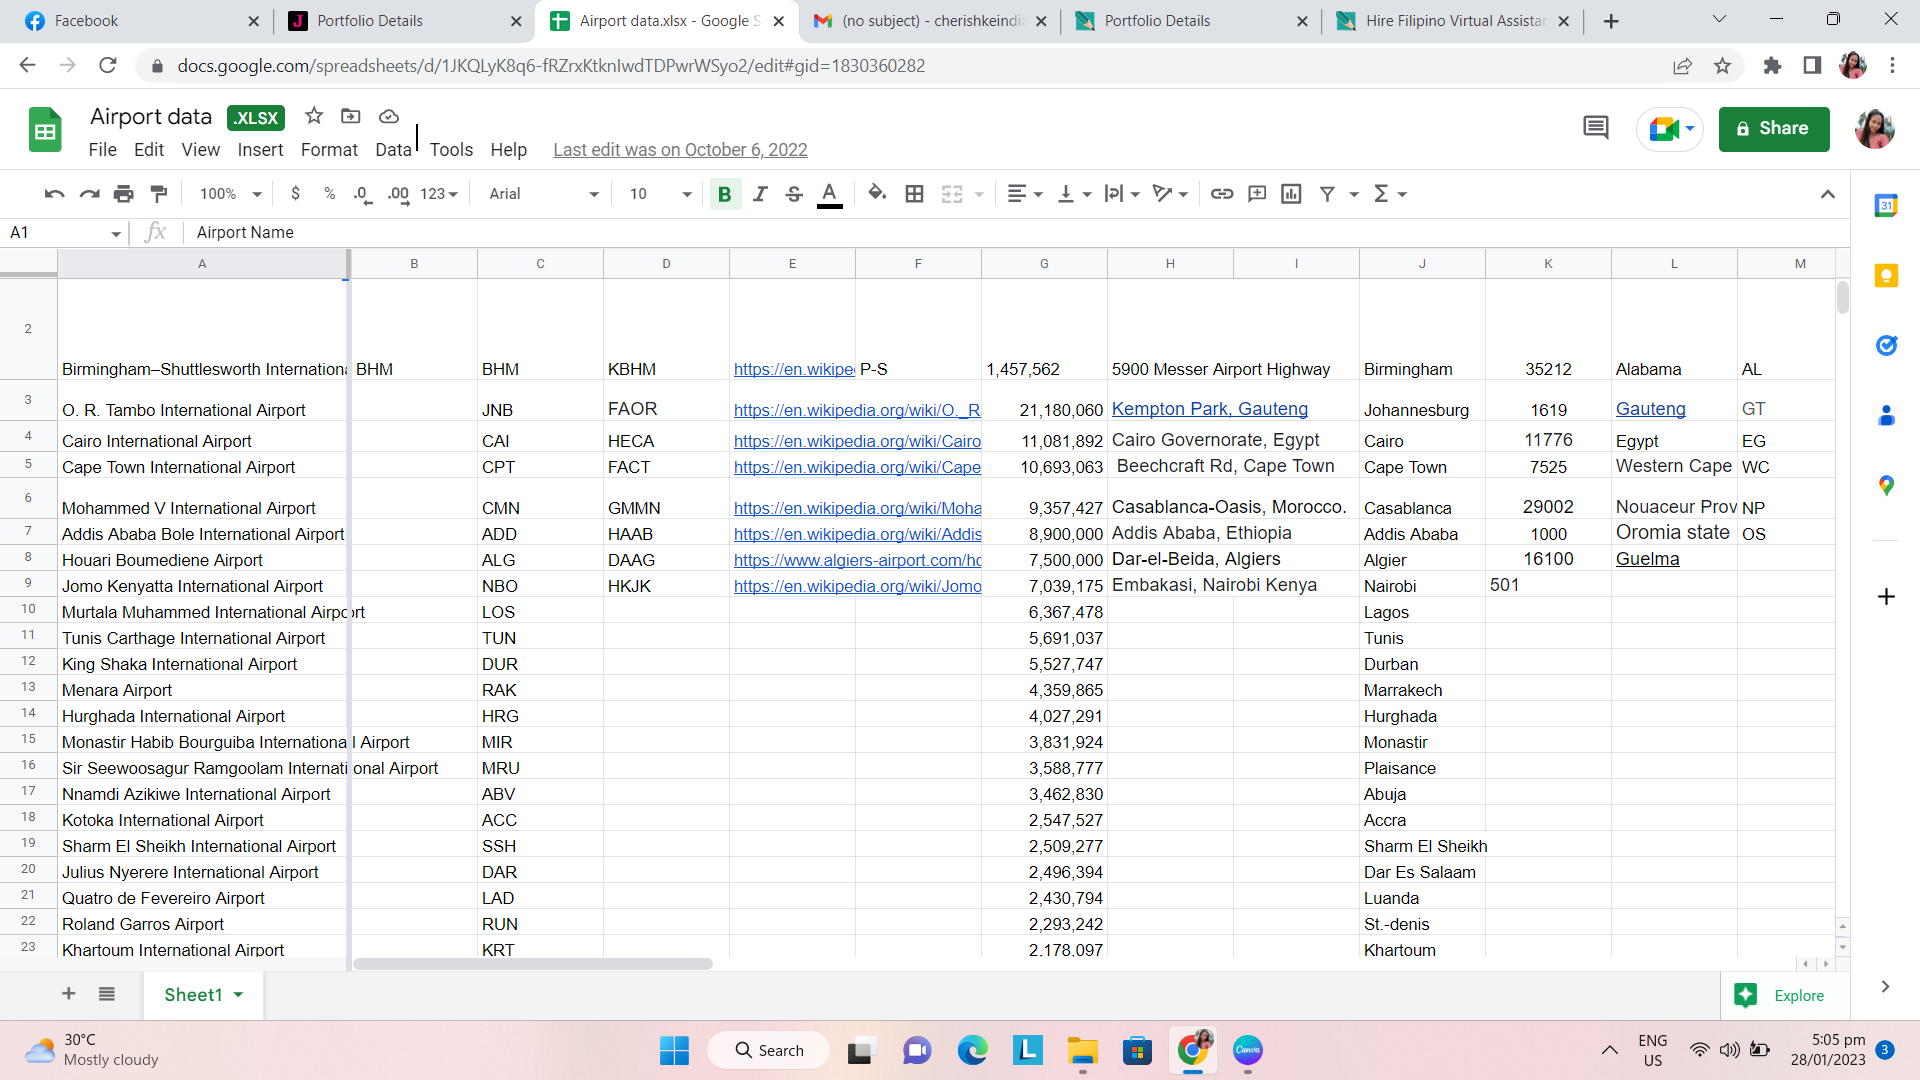This screenshot has height=1080, width=1920.
Task: Click the formula bar input field
Action: coord(1000,232)
